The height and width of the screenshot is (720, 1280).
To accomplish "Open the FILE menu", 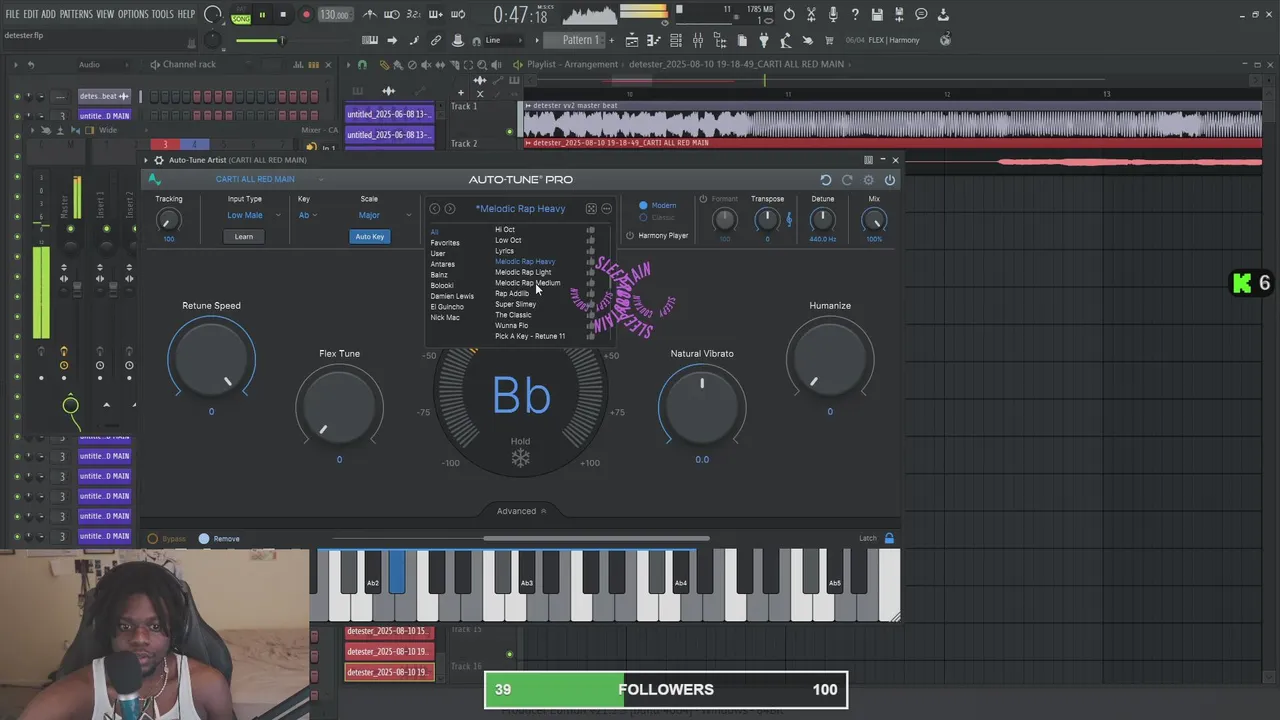I will coord(13,14).
